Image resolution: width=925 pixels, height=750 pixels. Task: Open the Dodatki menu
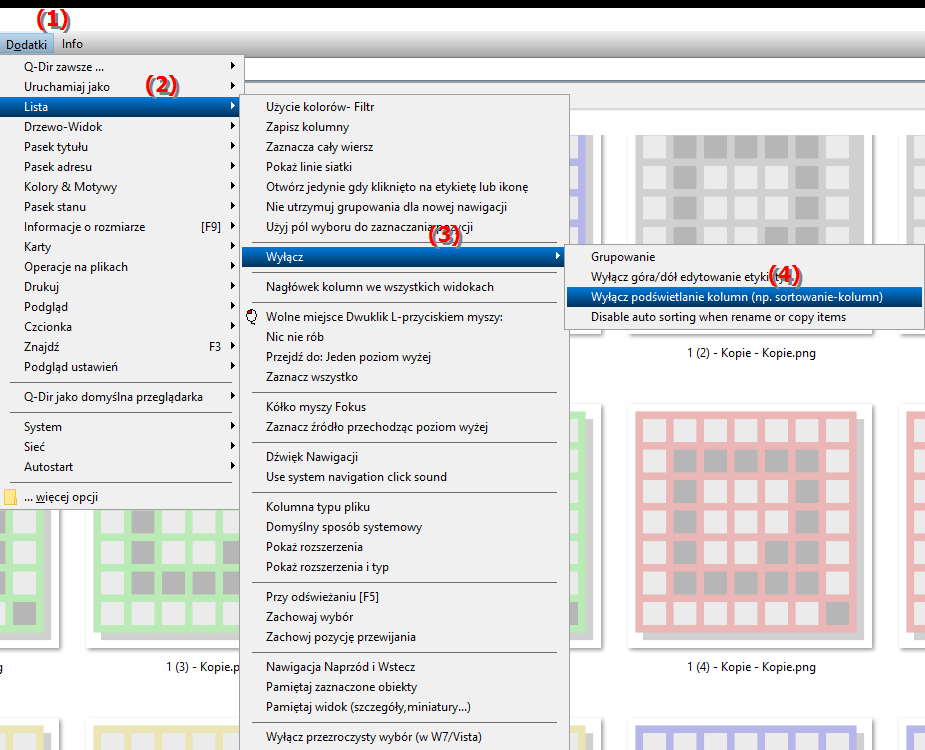[x=27, y=44]
